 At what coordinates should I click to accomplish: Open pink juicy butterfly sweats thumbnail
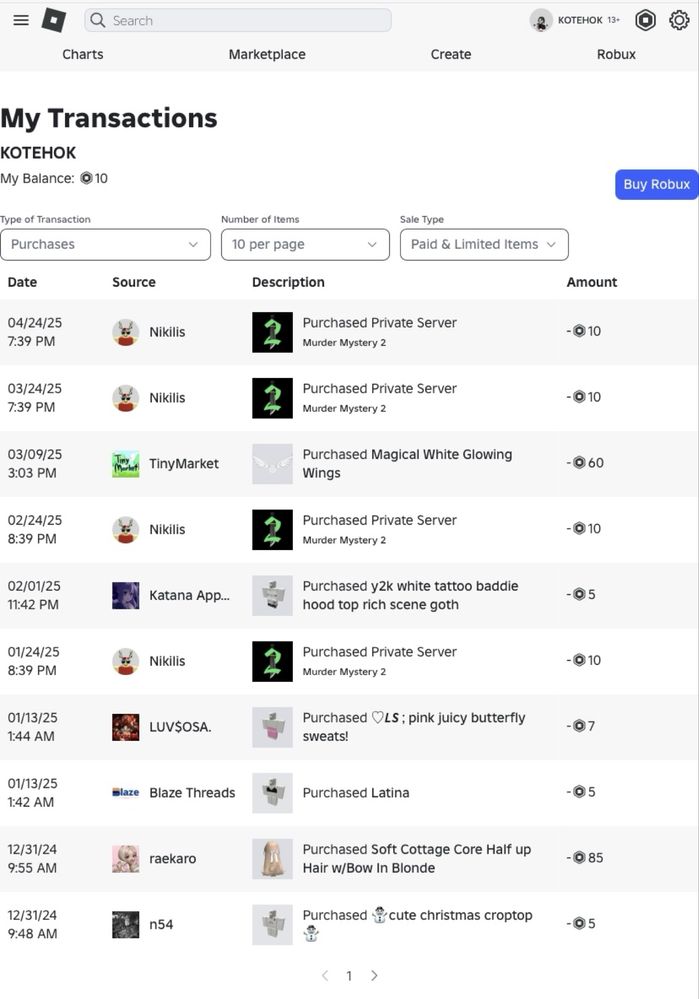pos(272,727)
